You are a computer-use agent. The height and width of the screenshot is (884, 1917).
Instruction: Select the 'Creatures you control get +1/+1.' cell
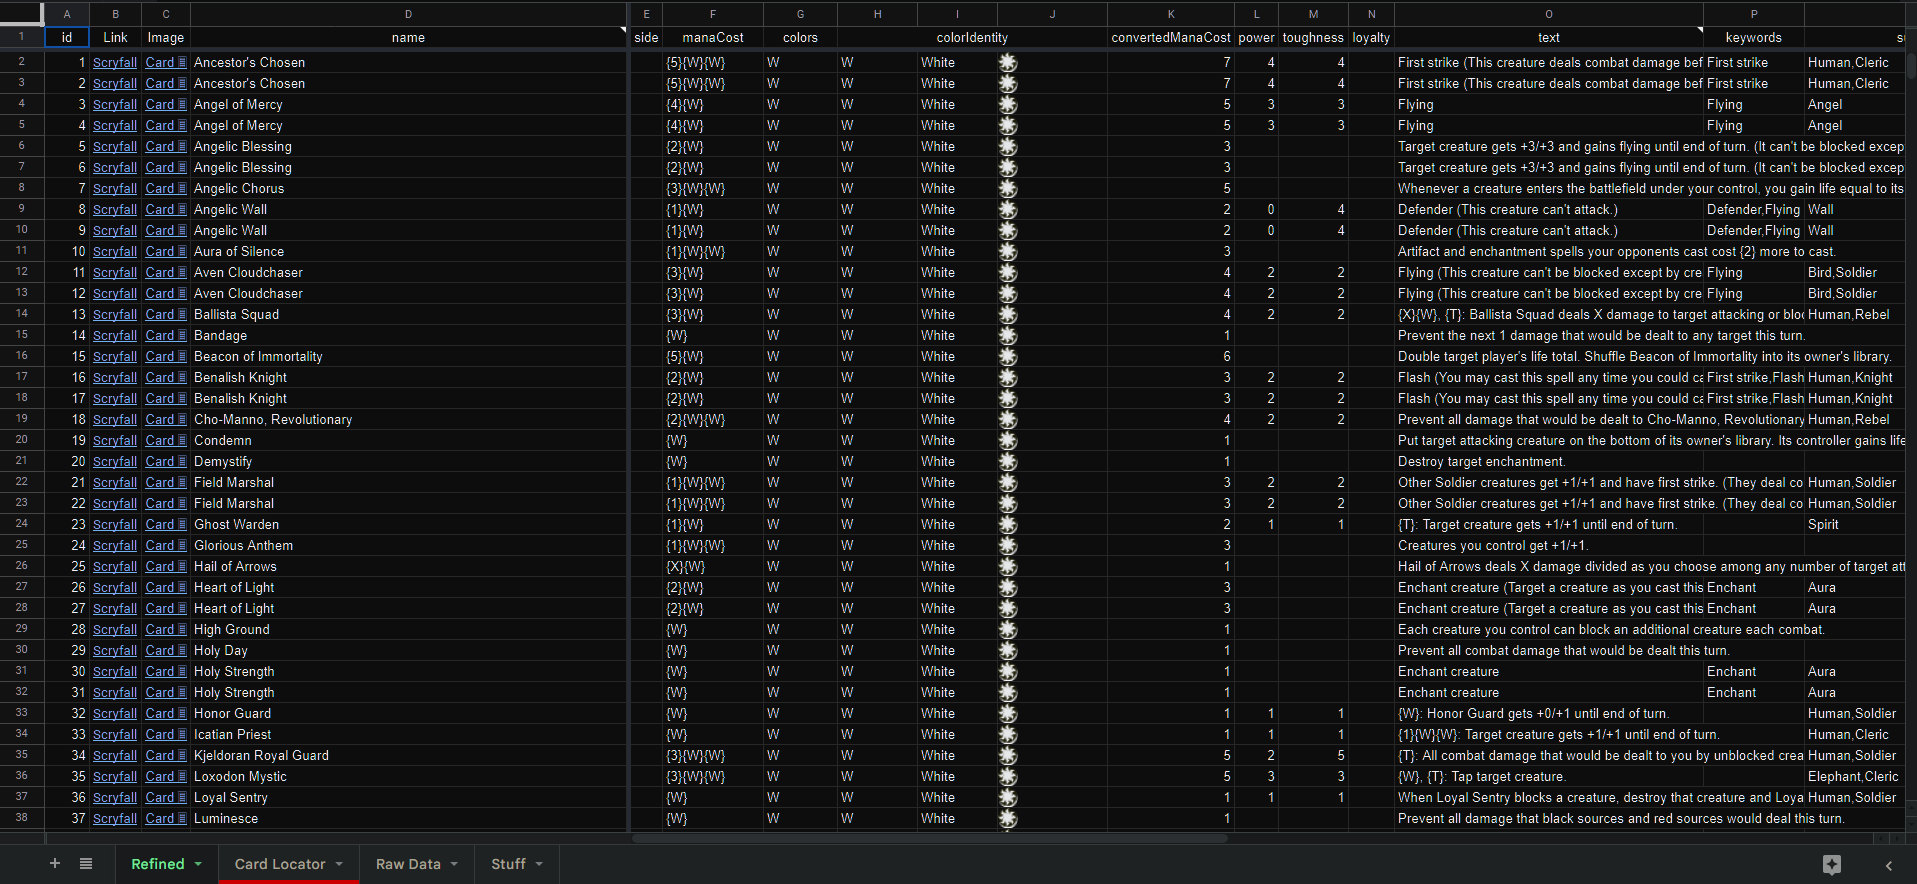pos(1549,545)
